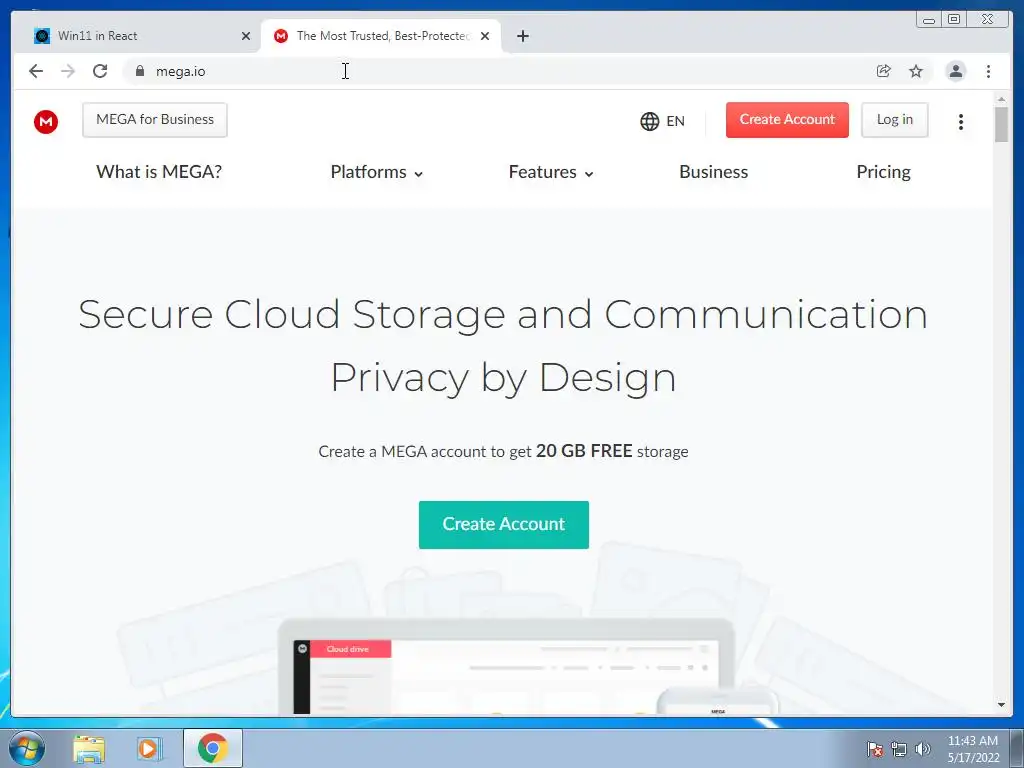Click the Log in button
The width and height of the screenshot is (1024, 768).
click(894, 120)
